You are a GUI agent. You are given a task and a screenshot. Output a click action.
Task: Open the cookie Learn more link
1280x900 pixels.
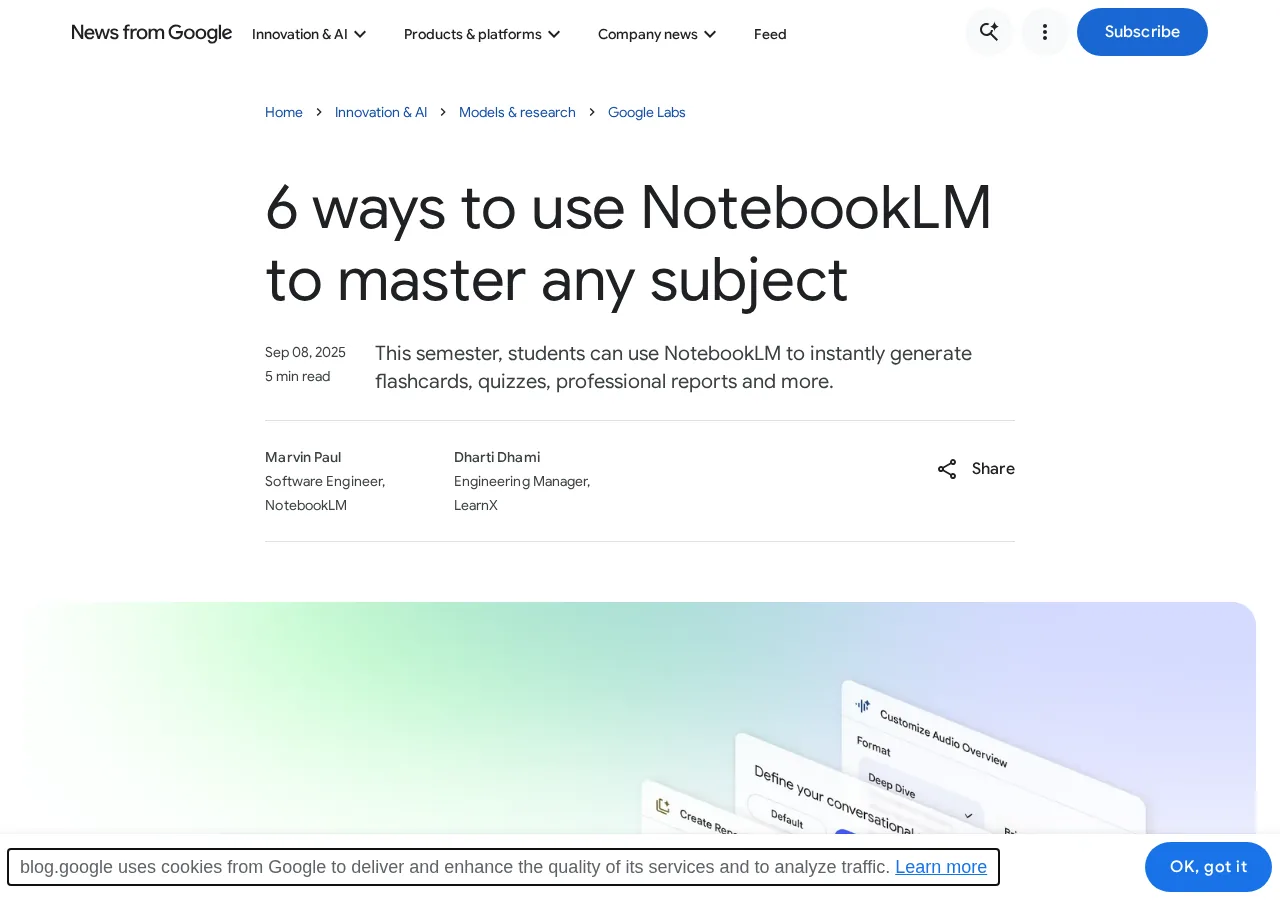[x=941, y=867]
